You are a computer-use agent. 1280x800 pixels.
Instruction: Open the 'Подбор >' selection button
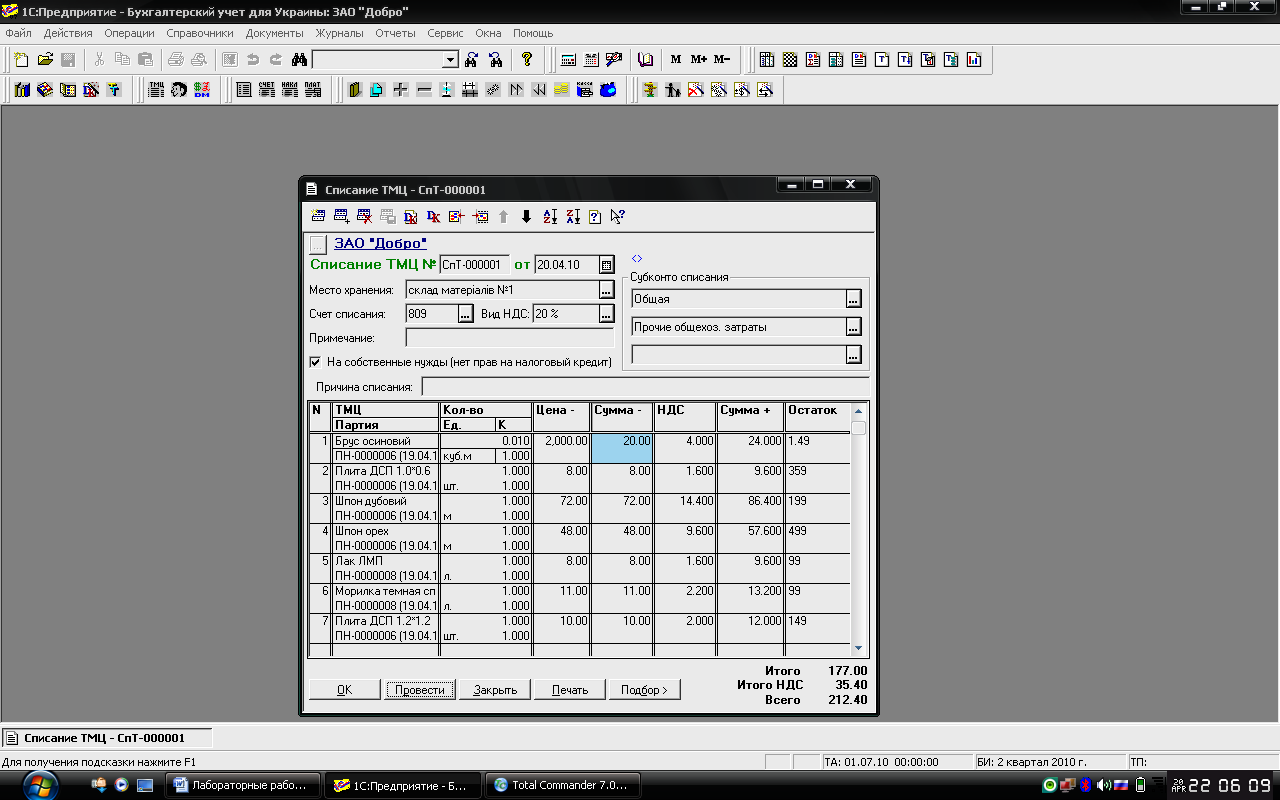coord(644,690)
